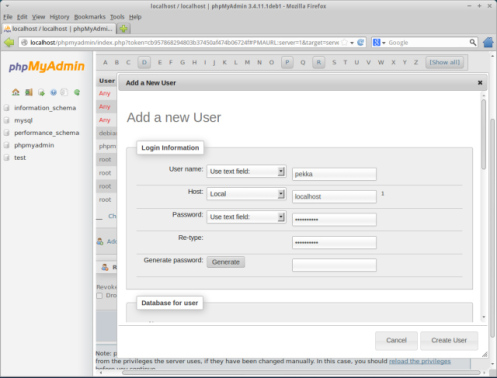Viewport: 497px width, 378px height.
Task: Click the information_schema database icon
Action: [x=6, y=108]
